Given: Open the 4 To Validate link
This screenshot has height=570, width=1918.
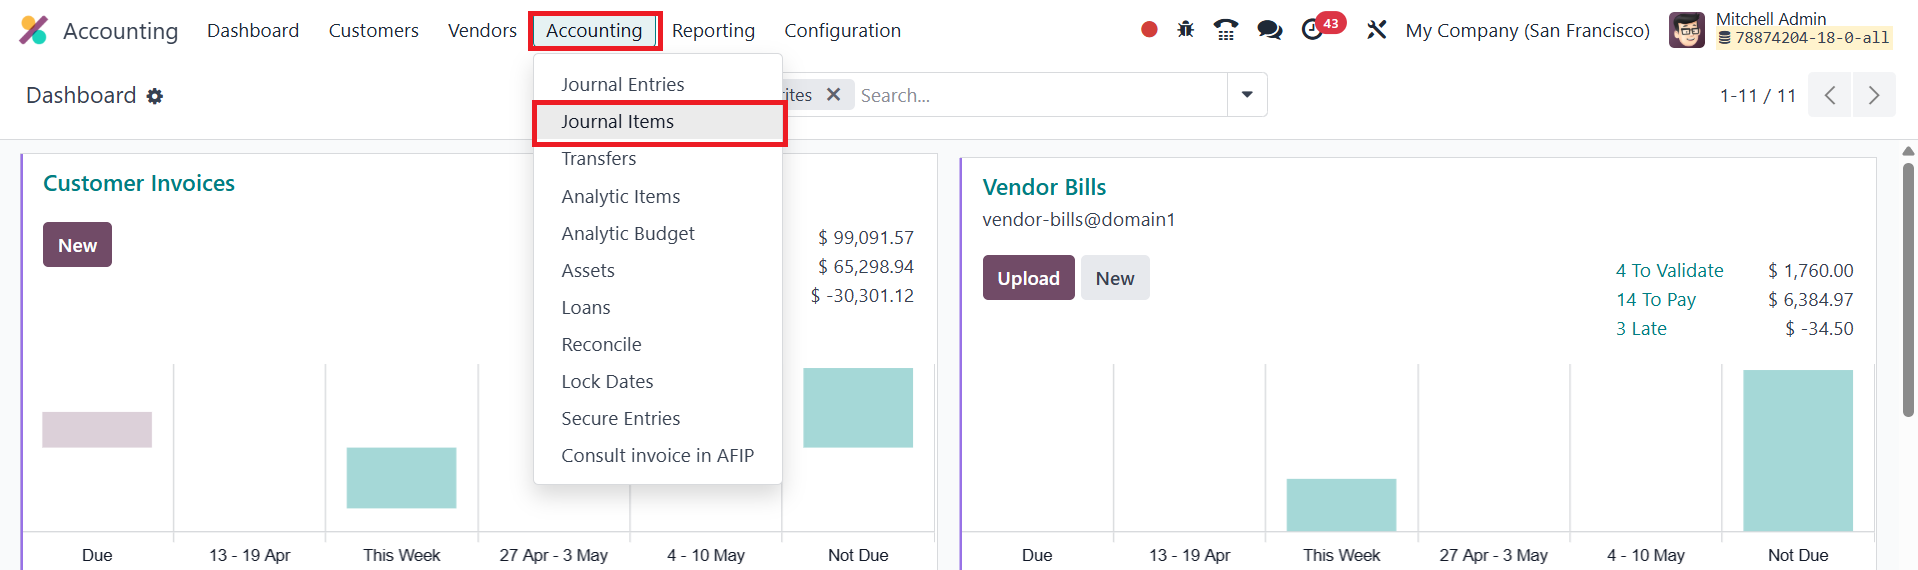Looking at the screenshot, I should (x=1669, y=271).
